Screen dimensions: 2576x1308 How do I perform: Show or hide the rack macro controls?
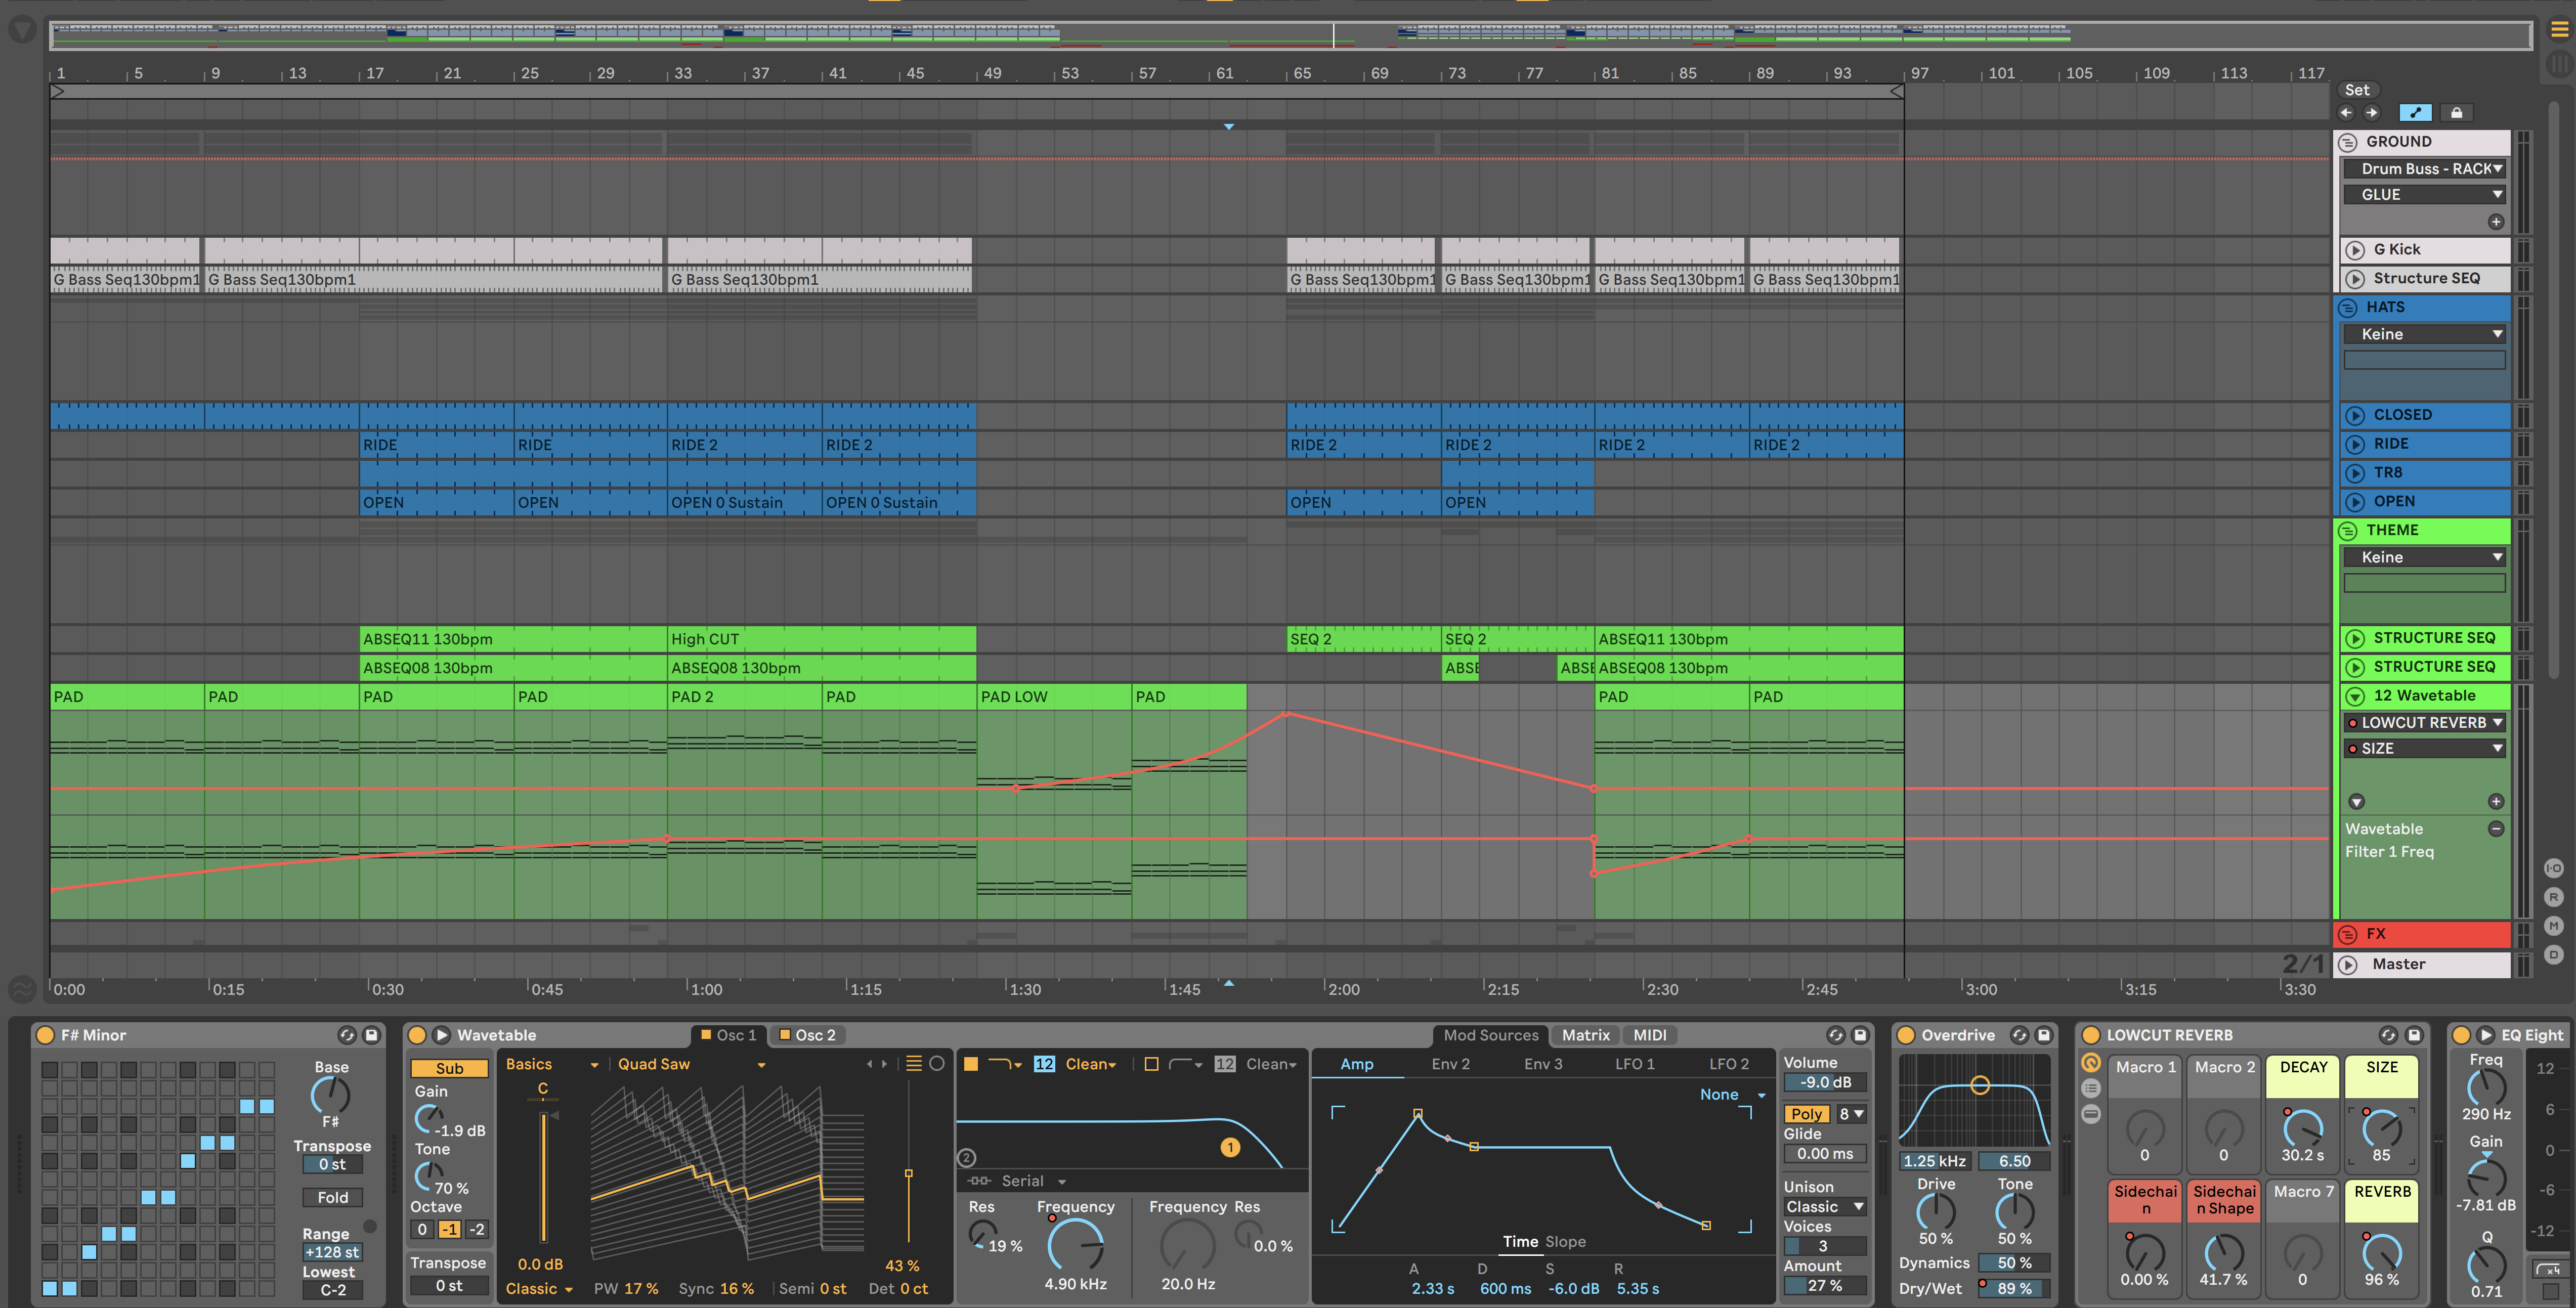[x=2090, y=1063]
